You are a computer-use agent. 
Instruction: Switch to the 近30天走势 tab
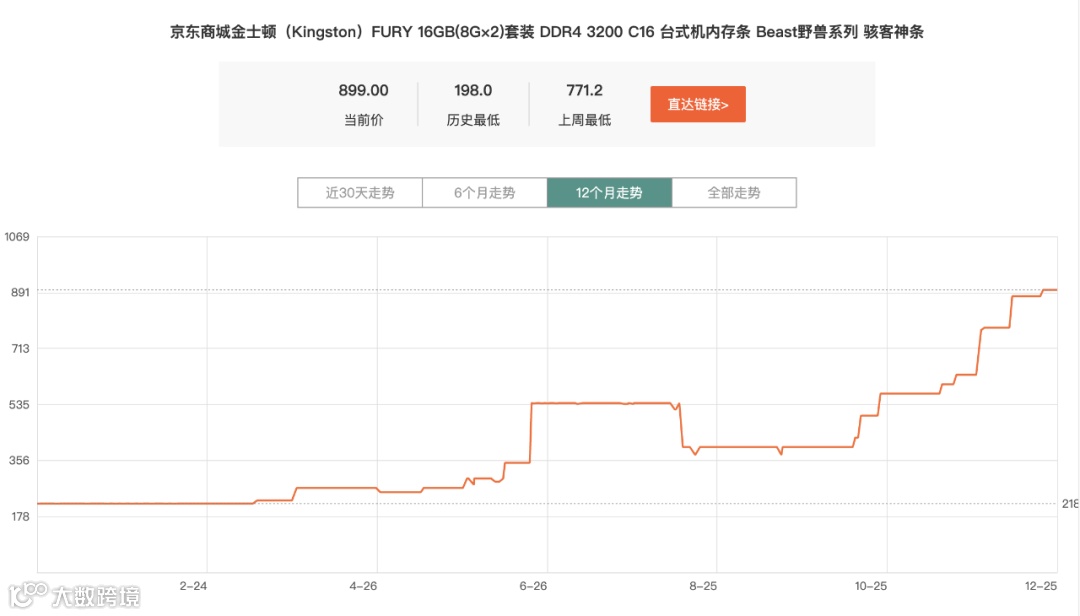point(360,193)
